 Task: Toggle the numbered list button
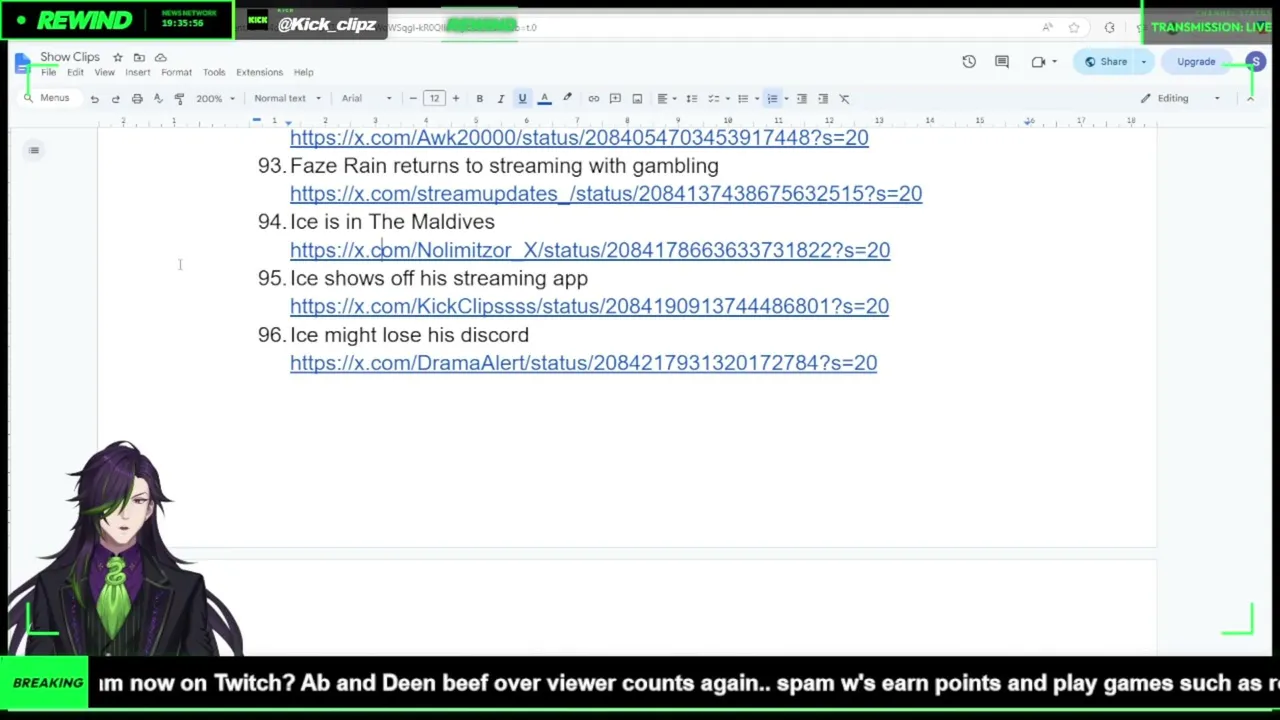(x=772, y=98)
